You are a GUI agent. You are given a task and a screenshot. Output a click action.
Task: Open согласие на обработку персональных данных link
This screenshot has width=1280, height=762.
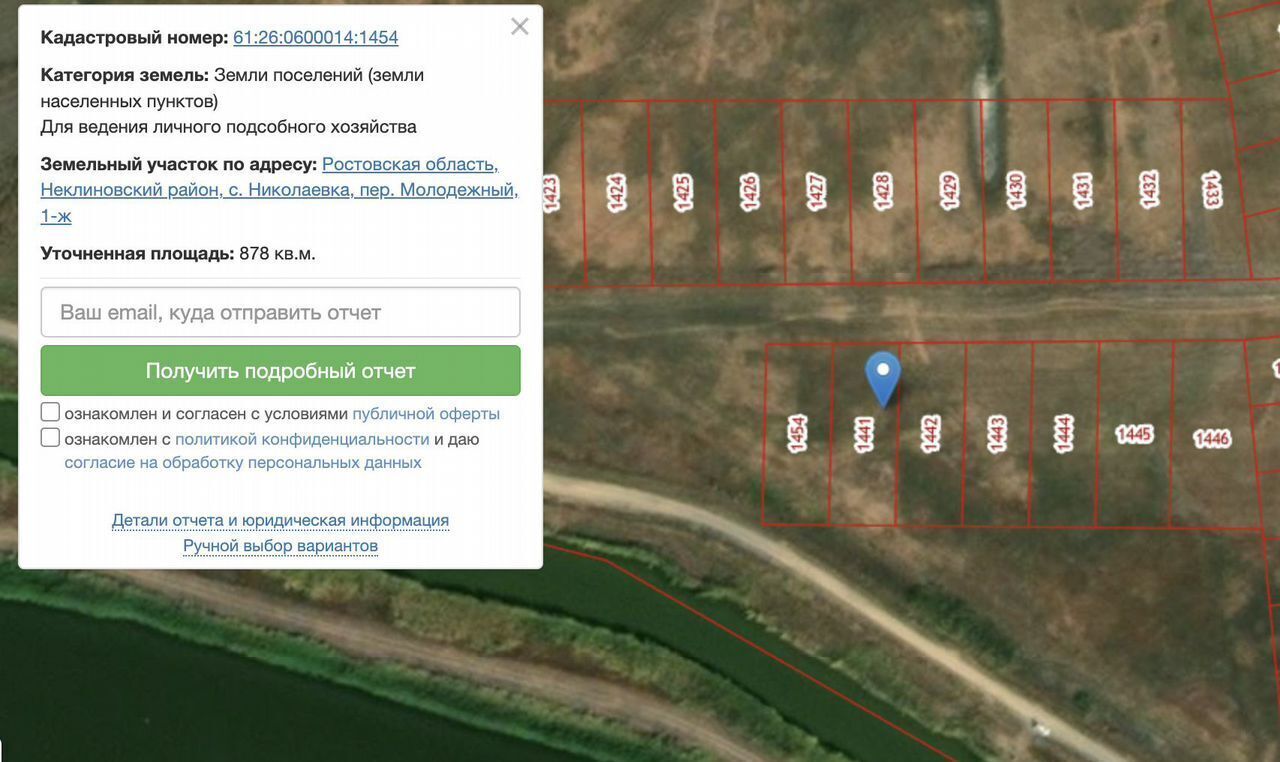point(243,463)
